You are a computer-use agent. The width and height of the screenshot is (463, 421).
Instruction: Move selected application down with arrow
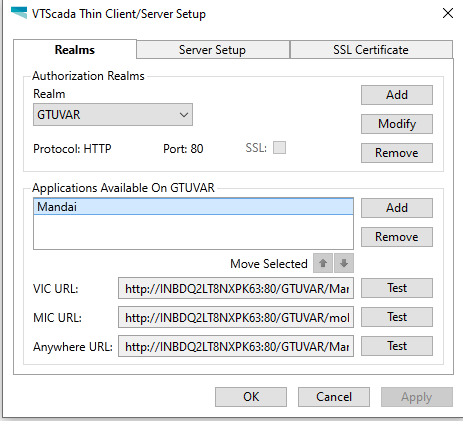point(344,263)
